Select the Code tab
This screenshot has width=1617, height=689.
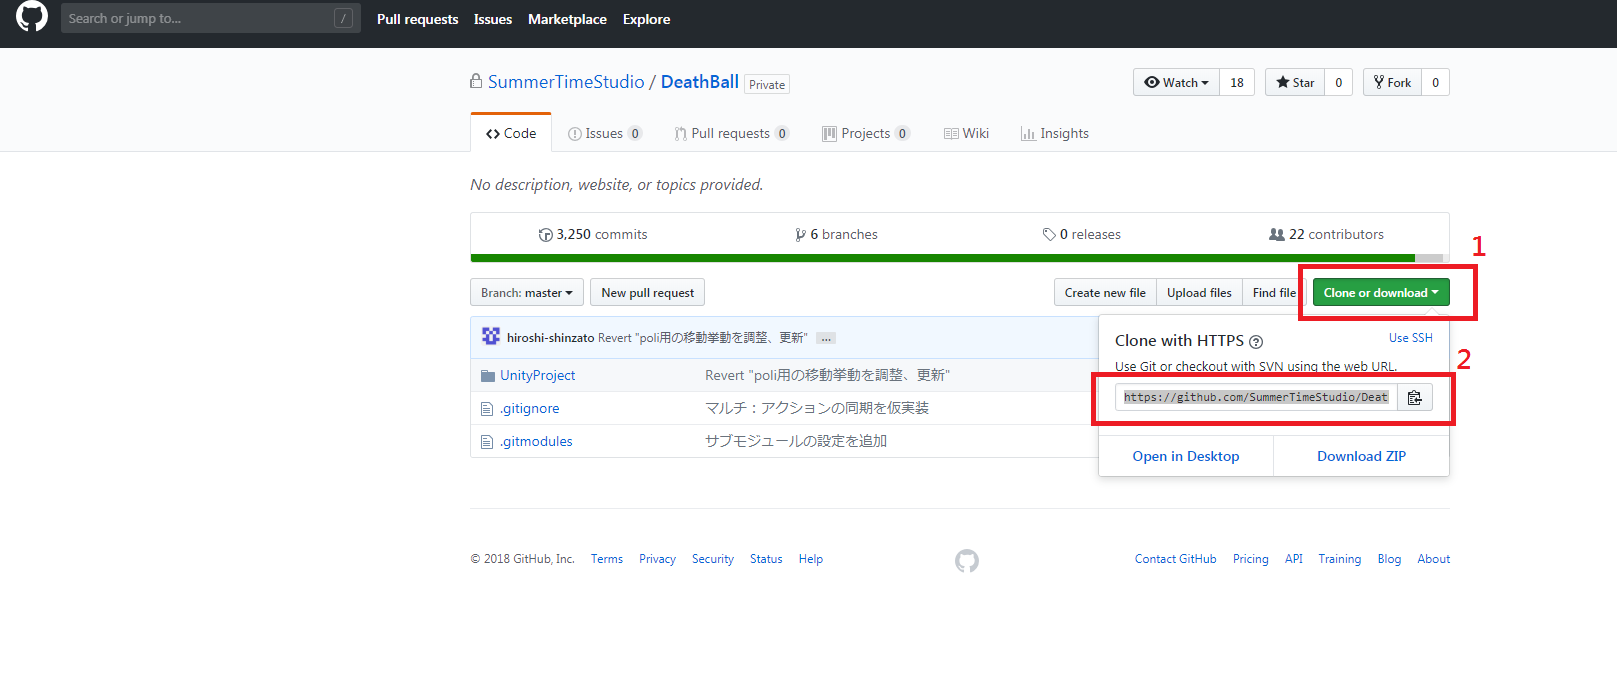click(x=511, y=133)
